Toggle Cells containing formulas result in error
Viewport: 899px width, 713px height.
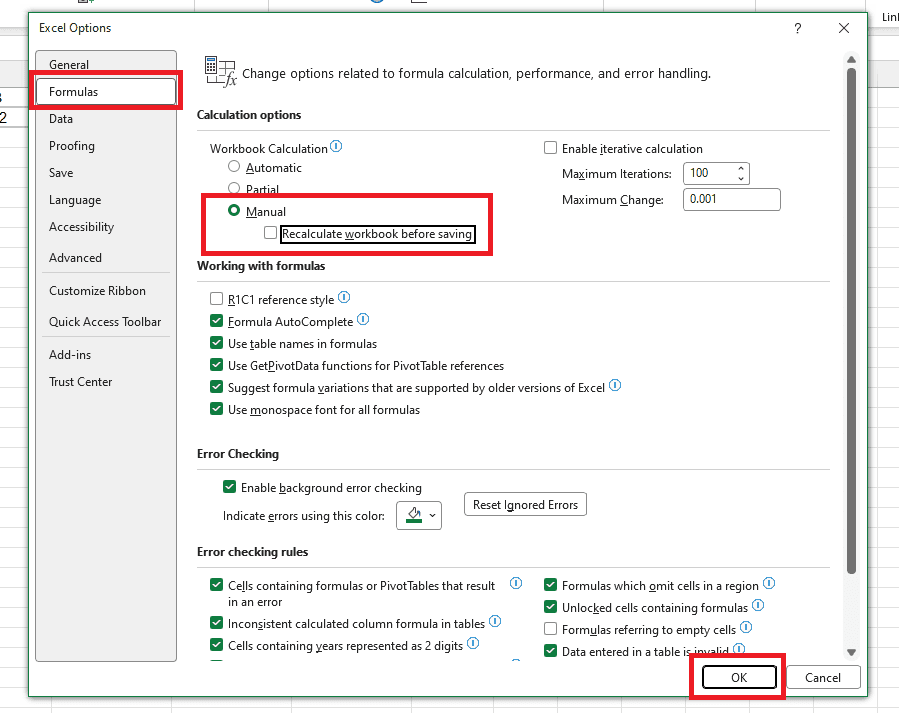[x=216, y=585]
